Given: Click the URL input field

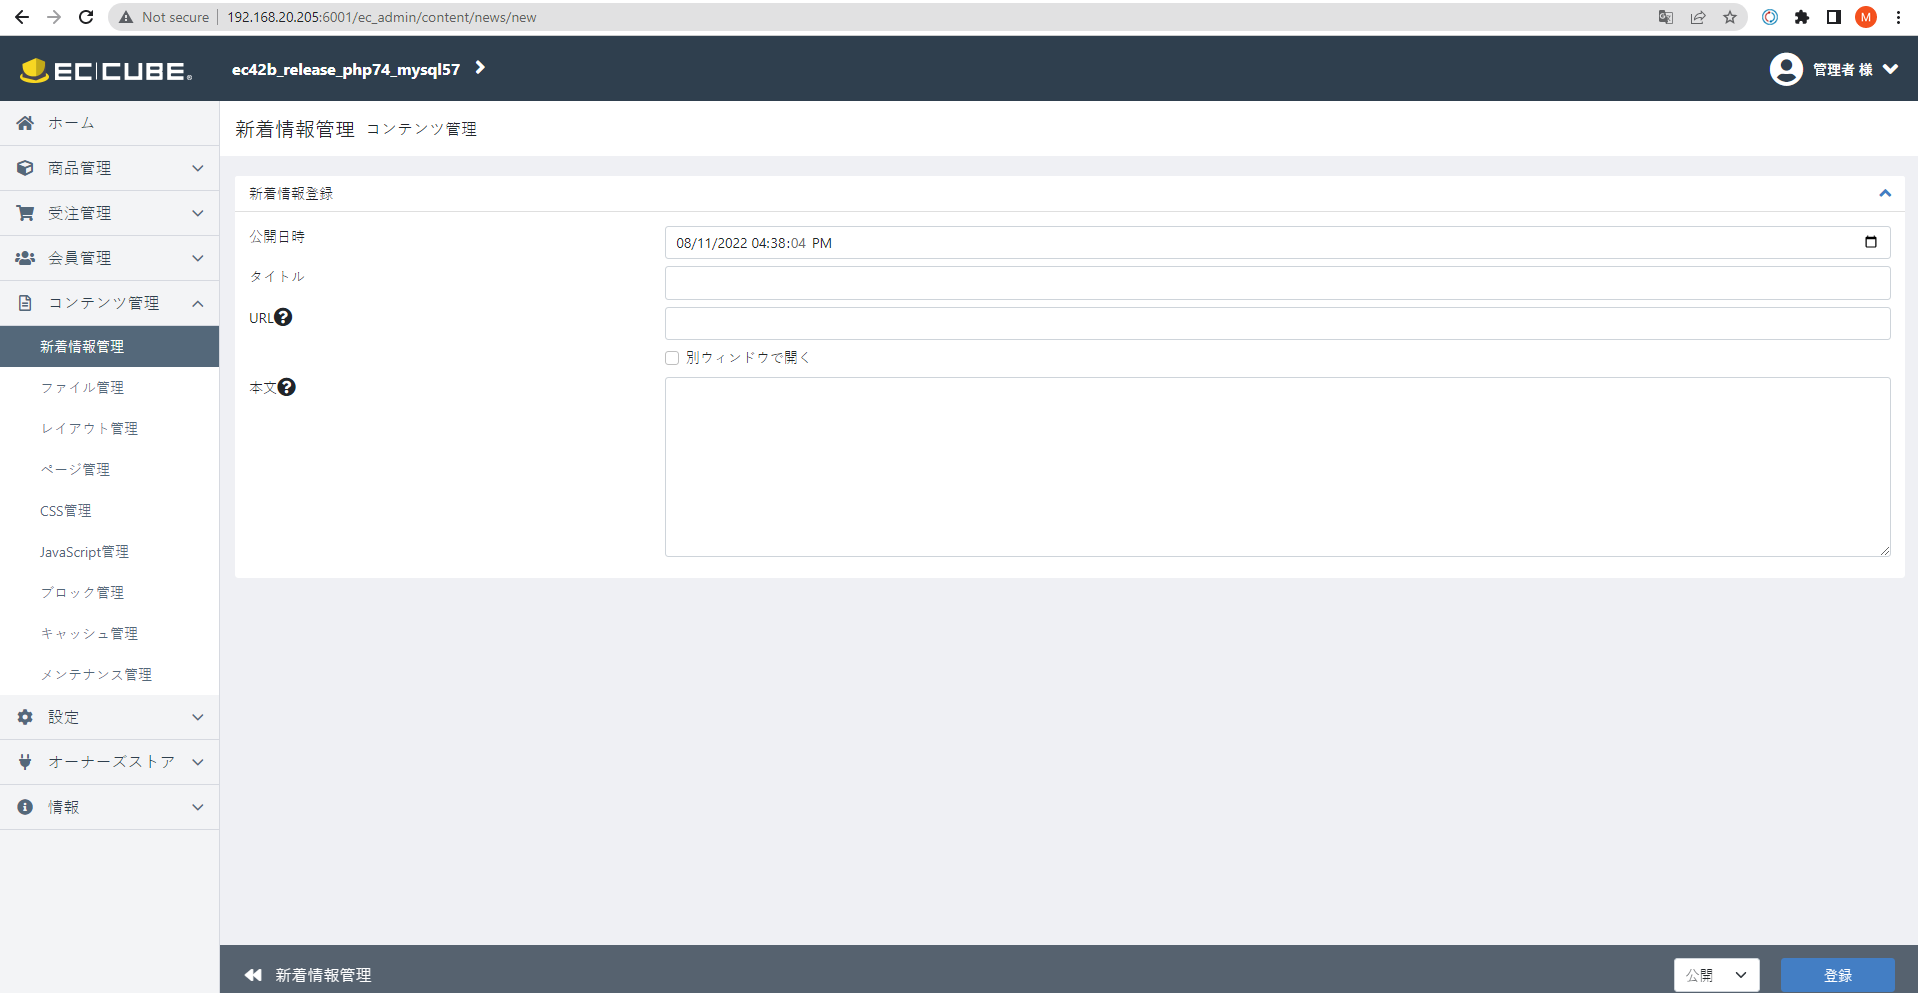Looking at the screenshot, I should coord(1277,323).
